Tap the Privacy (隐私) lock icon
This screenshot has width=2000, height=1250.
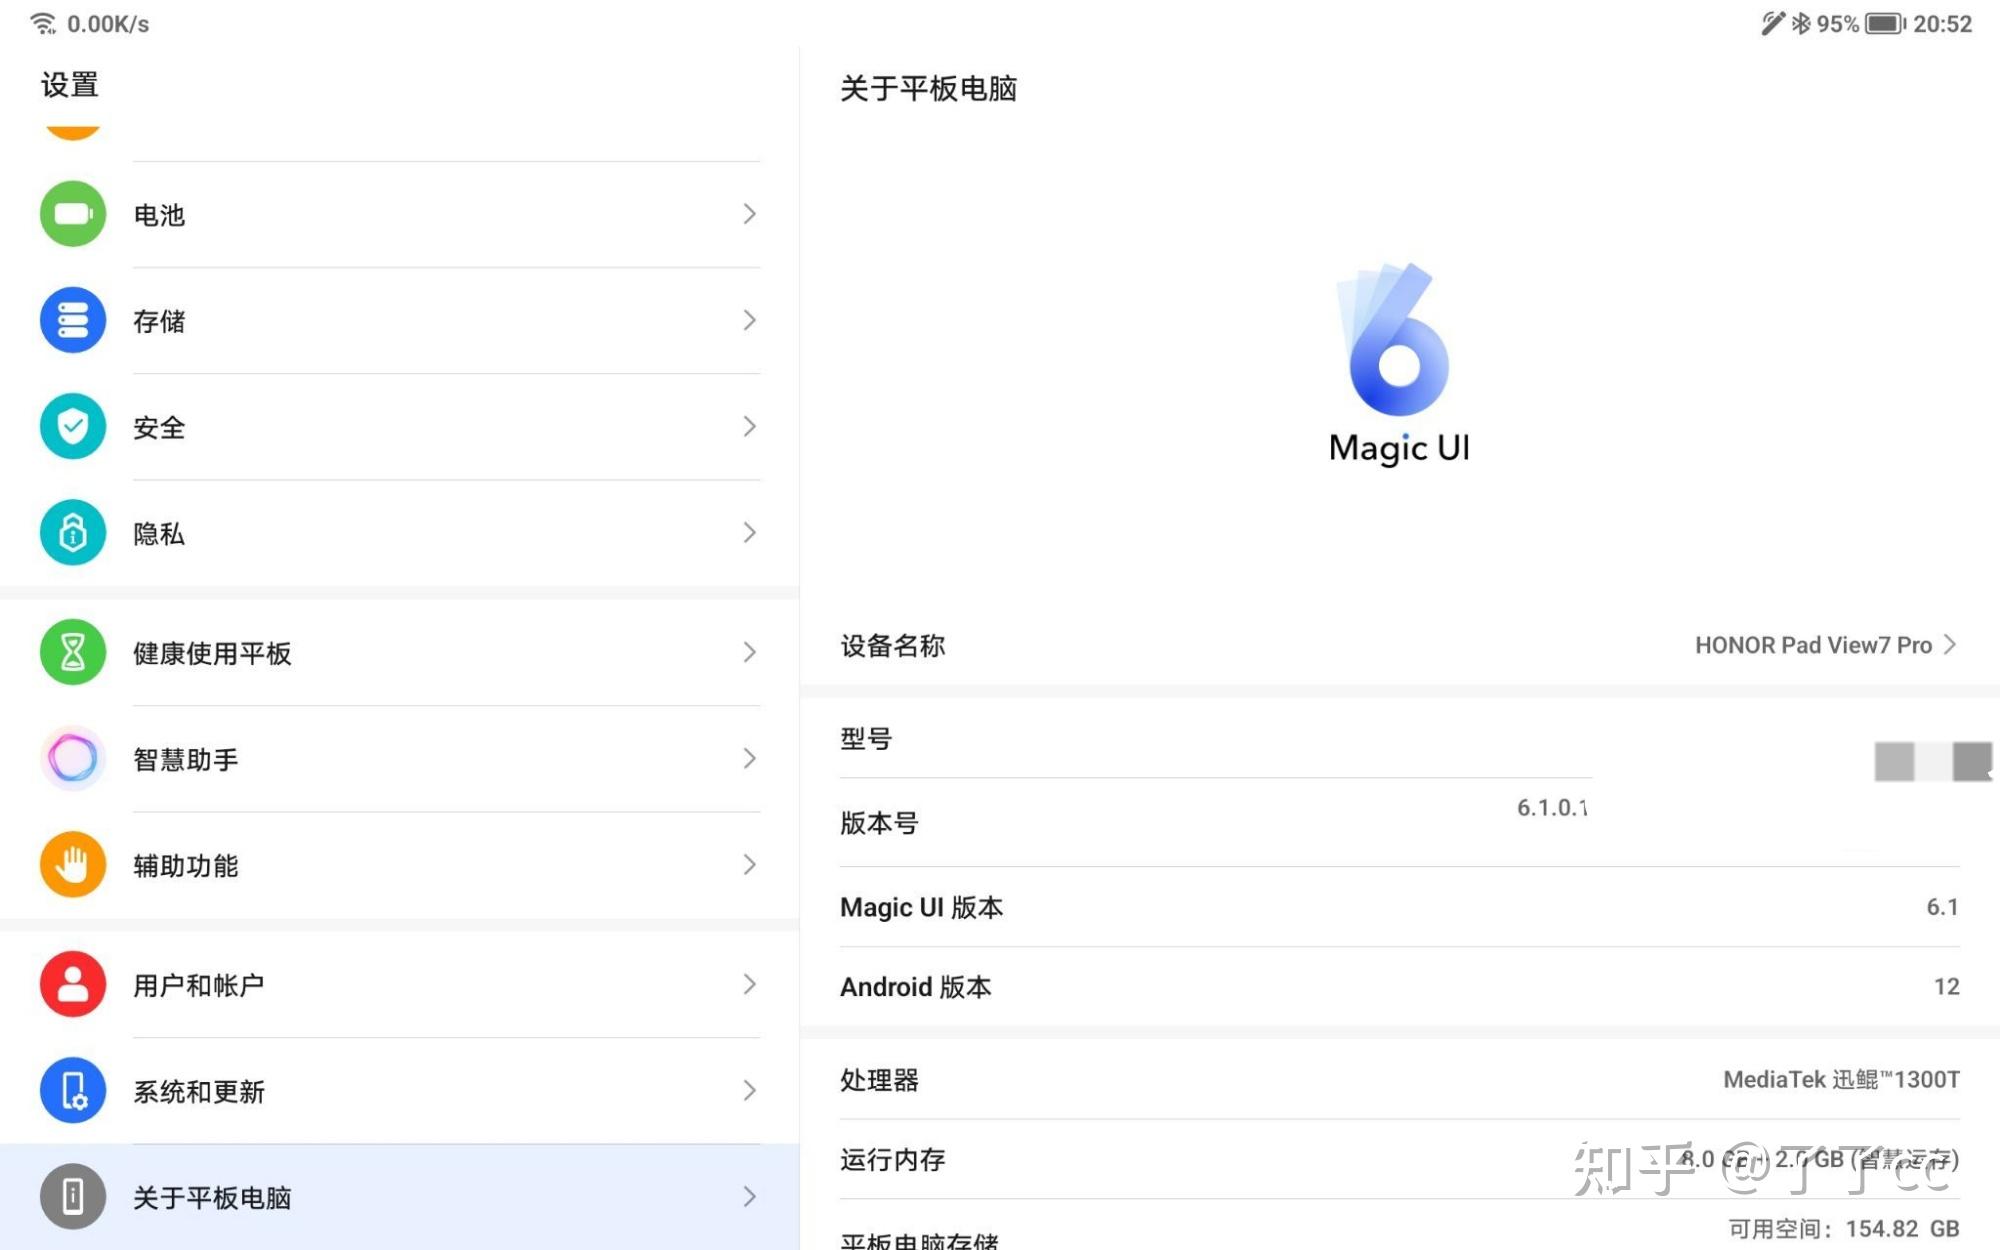pos(73,533)
